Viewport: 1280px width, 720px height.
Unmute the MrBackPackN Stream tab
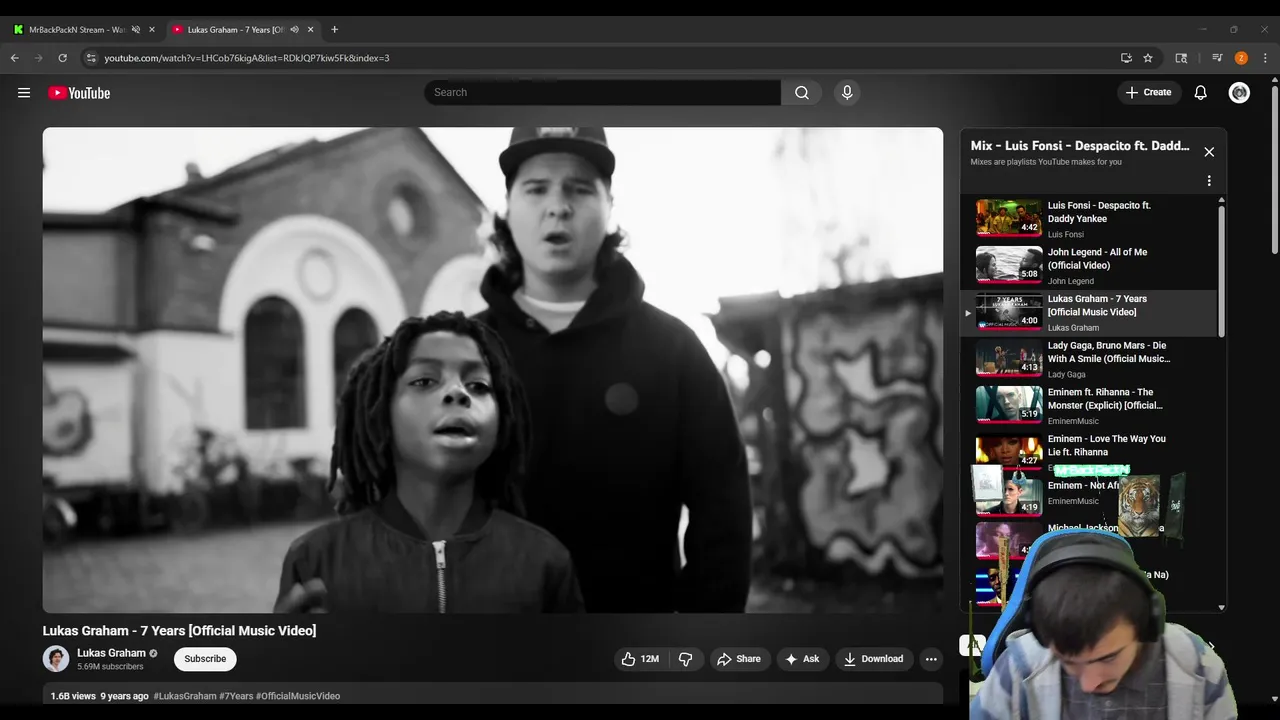point(136,30)
